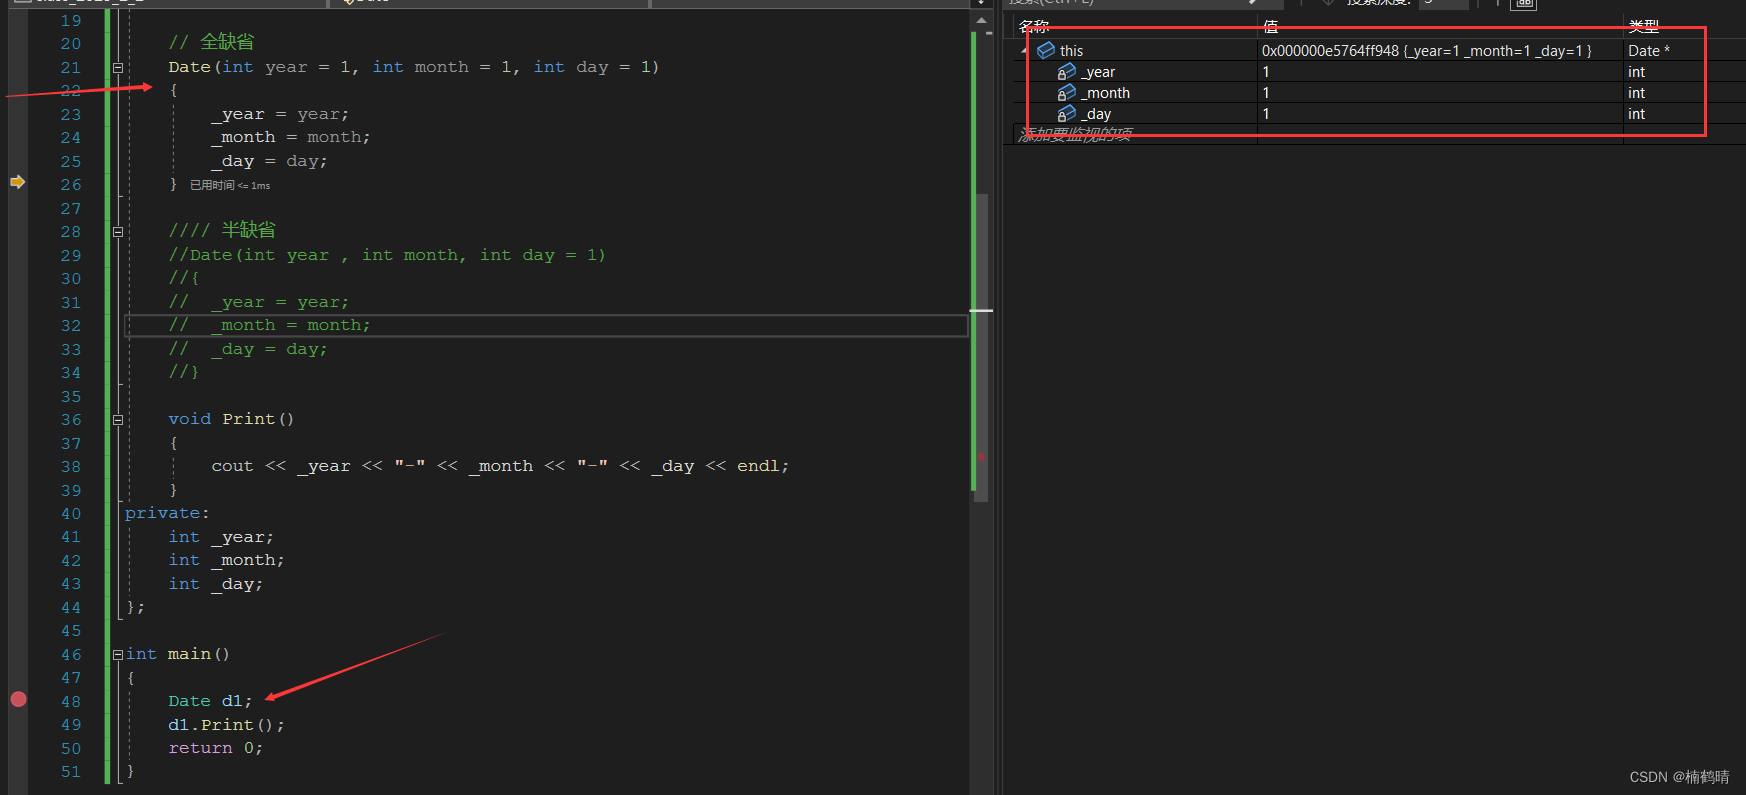
Task: Click the '类型' column header in Watch
Action: 1644,27
